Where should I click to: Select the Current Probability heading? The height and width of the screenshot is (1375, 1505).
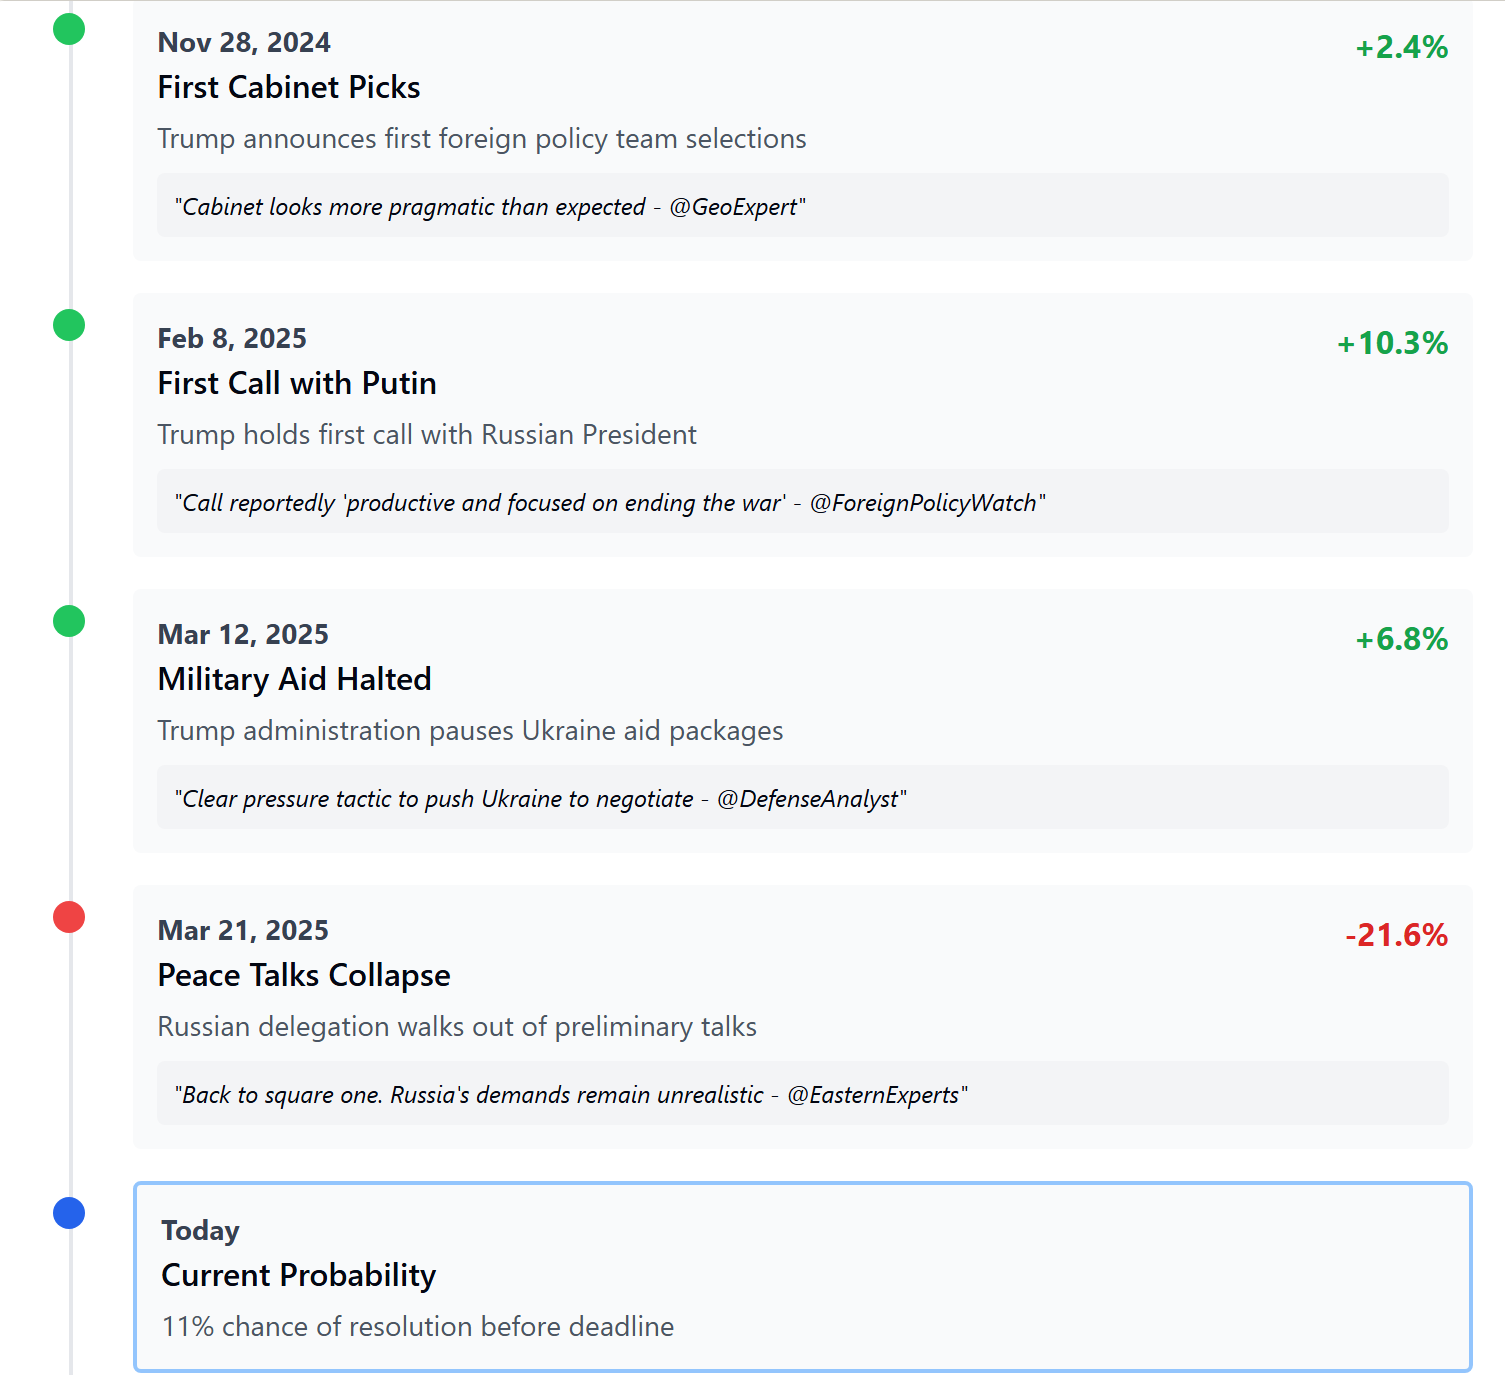click(298, 1275)
